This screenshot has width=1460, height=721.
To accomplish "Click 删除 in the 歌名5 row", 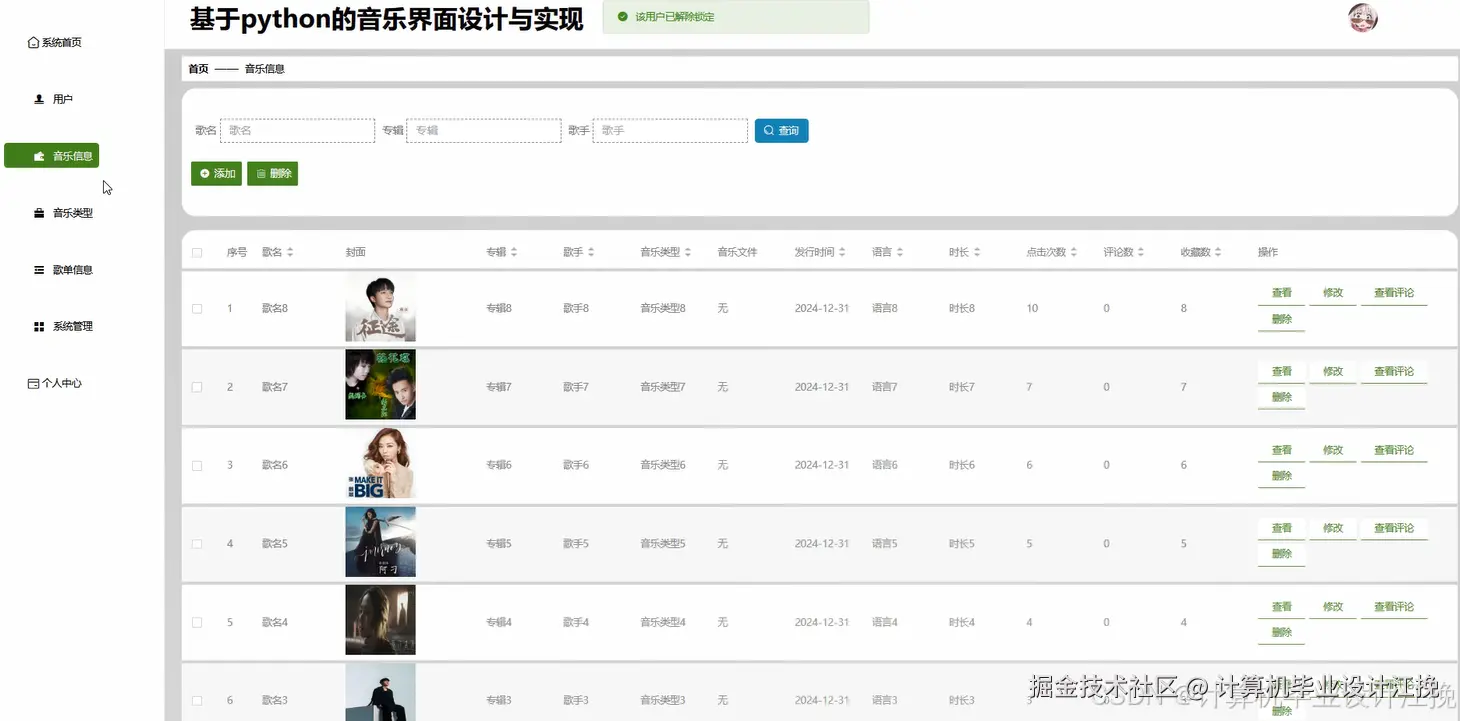I will click(1281, 554).
